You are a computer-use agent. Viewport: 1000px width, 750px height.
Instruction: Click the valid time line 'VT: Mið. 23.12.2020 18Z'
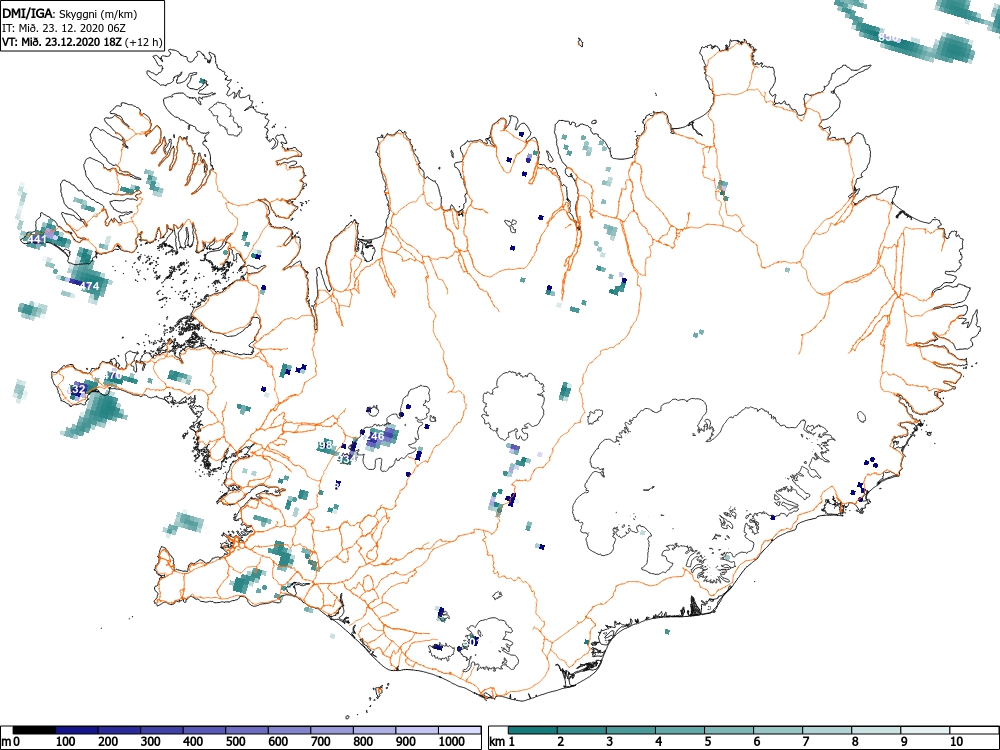point(63,42)
